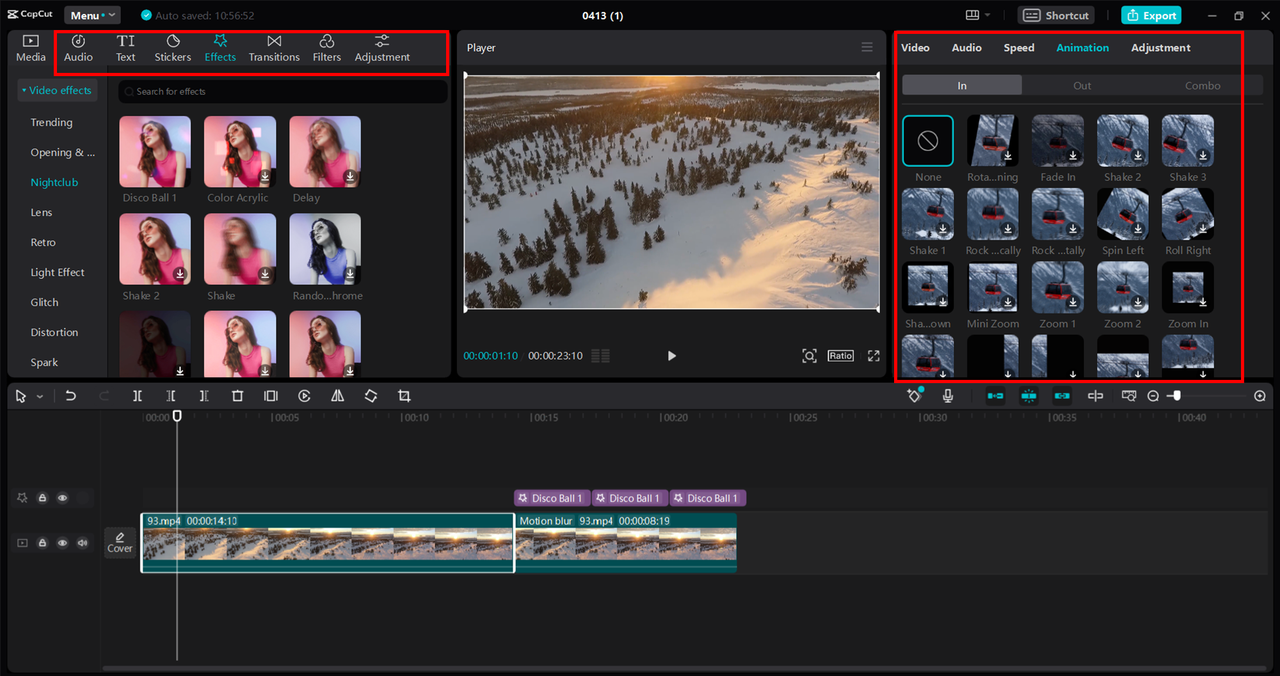Open the Media panel tab
Screen dimensions: 1280x676
[30, 48]
